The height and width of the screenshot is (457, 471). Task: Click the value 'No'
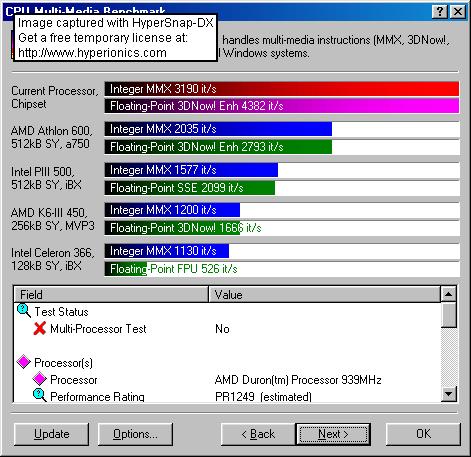pyautogui.click(x=222, y=329)
